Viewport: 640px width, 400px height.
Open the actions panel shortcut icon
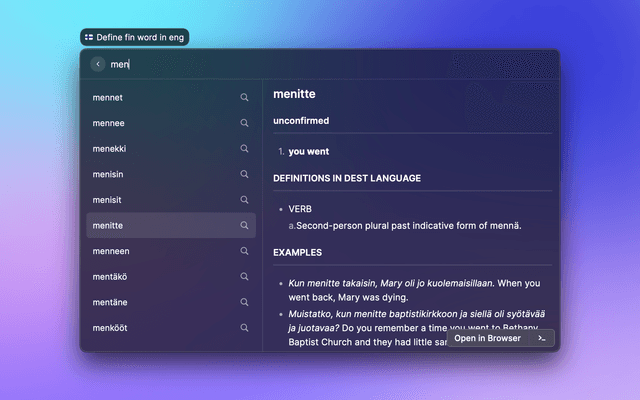click(541, 339)
